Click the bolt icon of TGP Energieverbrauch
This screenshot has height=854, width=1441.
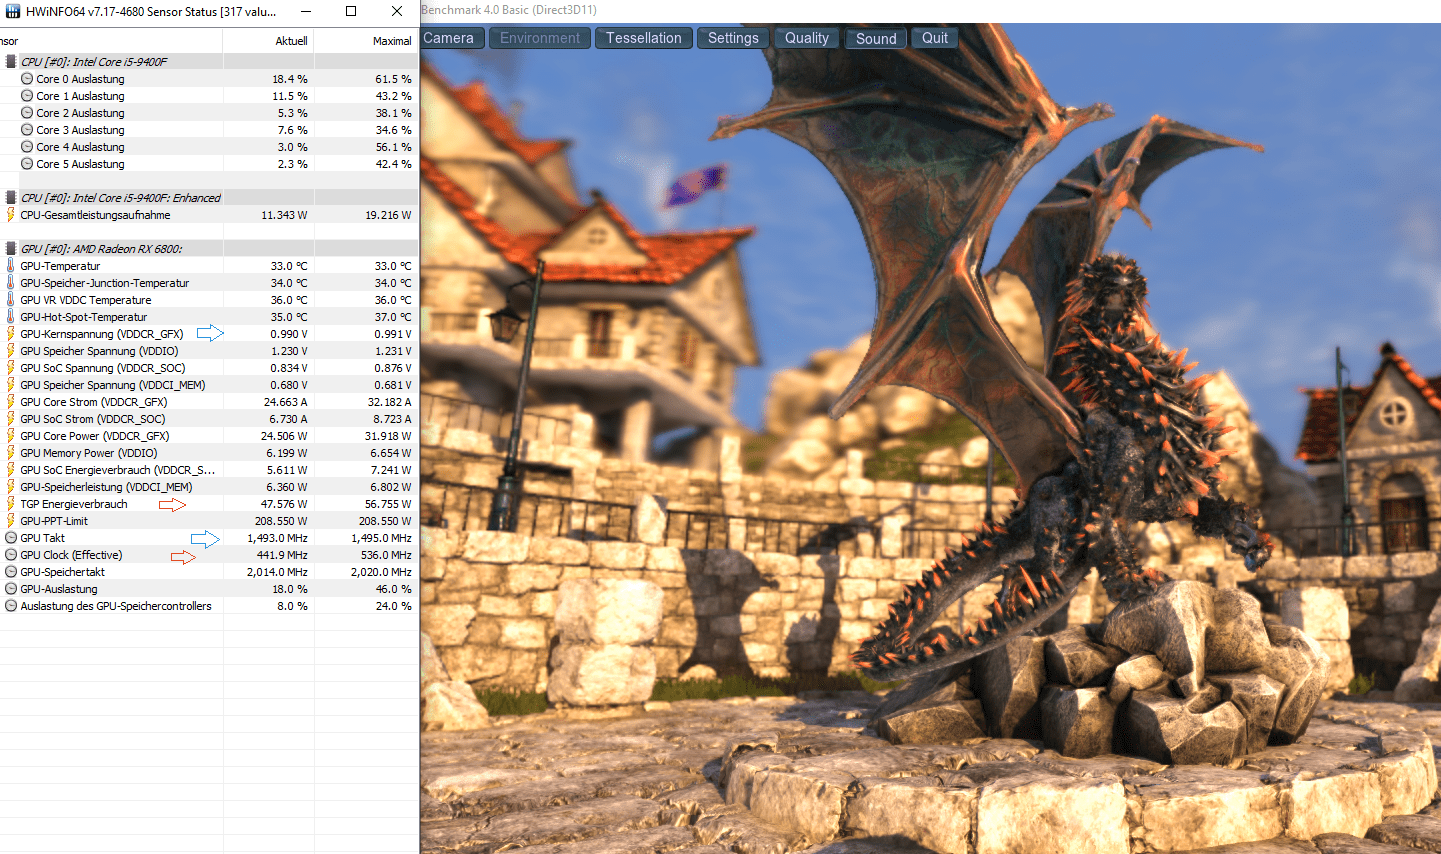[11, 504]
